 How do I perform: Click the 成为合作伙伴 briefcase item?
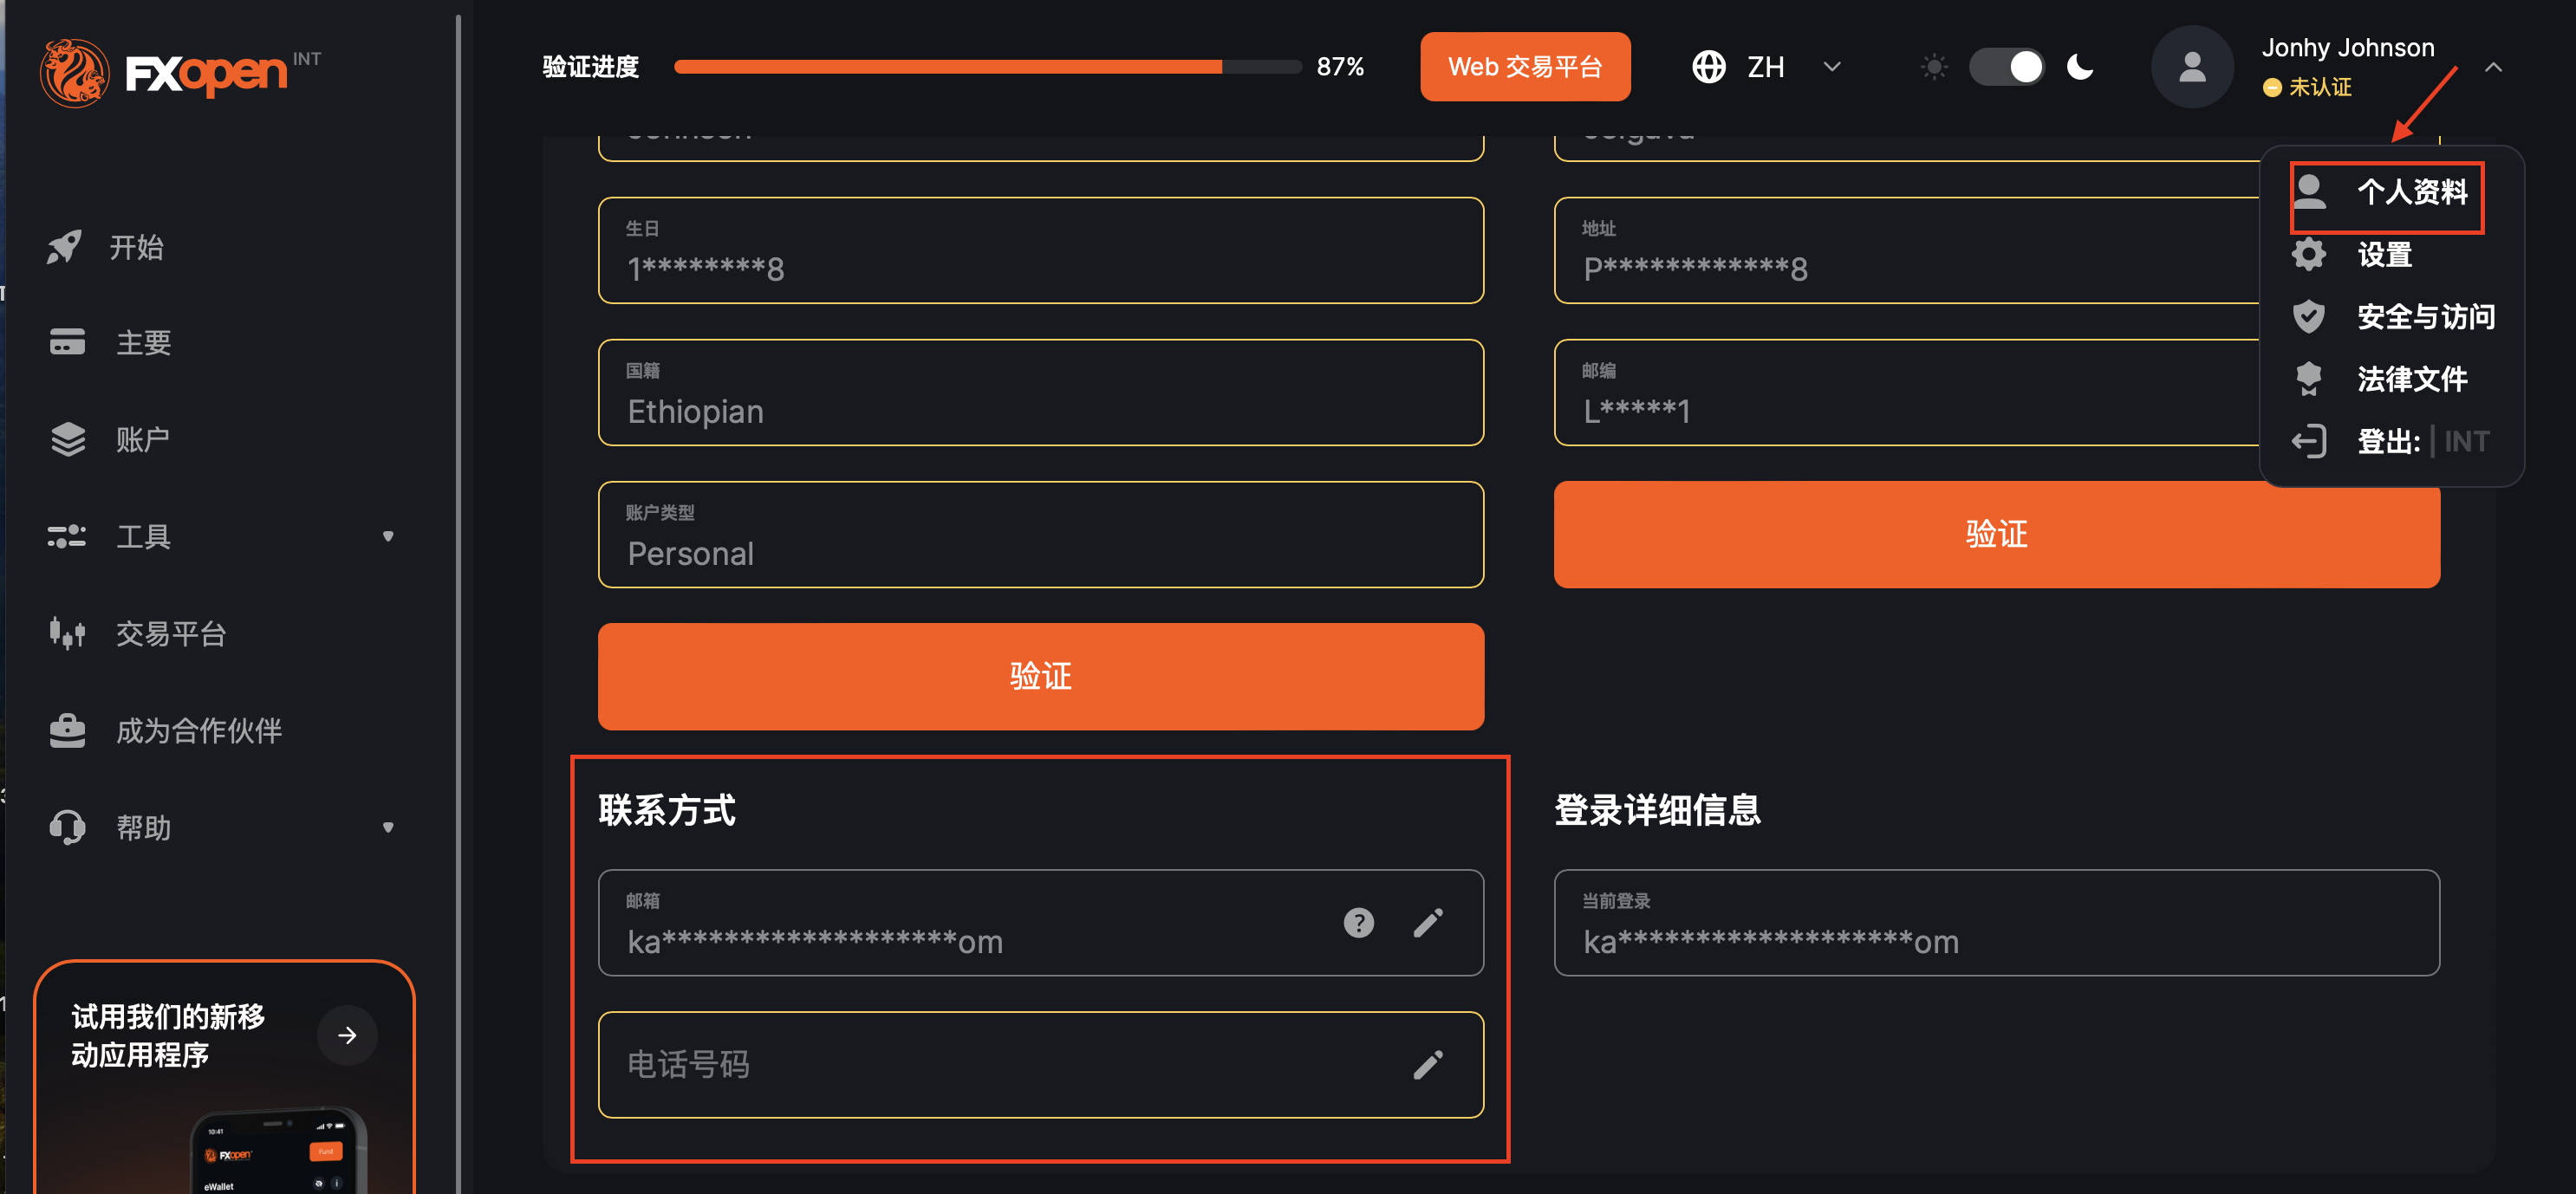point(198,730)
